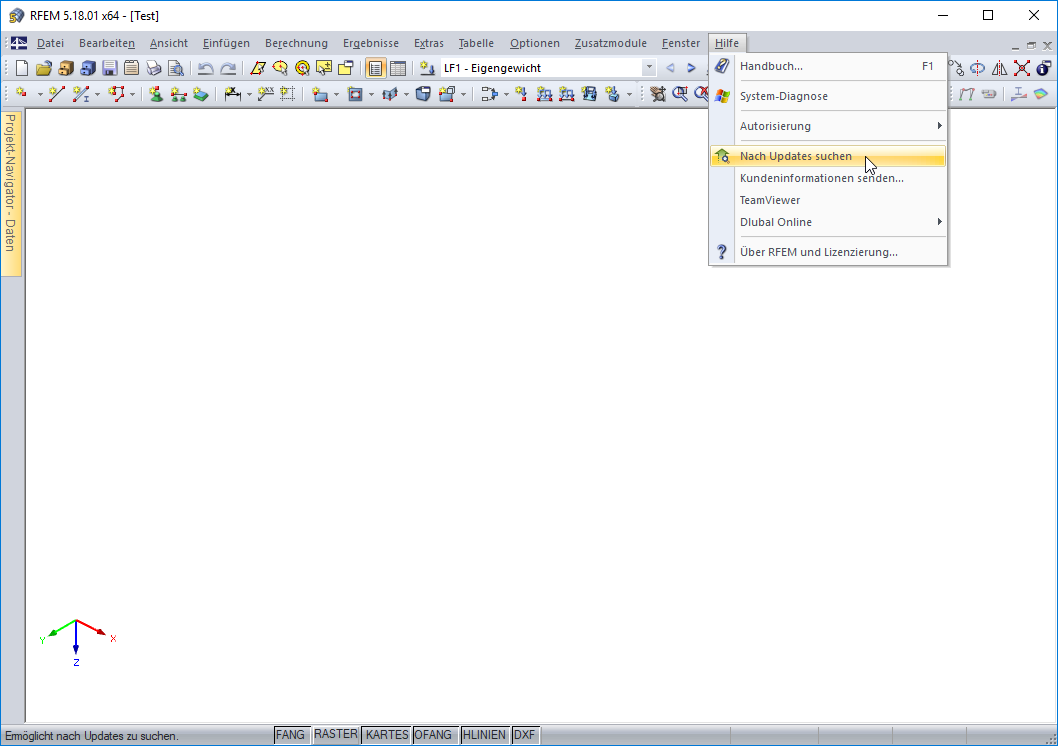The height and width of the screenshot is (746, 1058).
Task: Click System-Diagnose menu entry
Action: 828,96
